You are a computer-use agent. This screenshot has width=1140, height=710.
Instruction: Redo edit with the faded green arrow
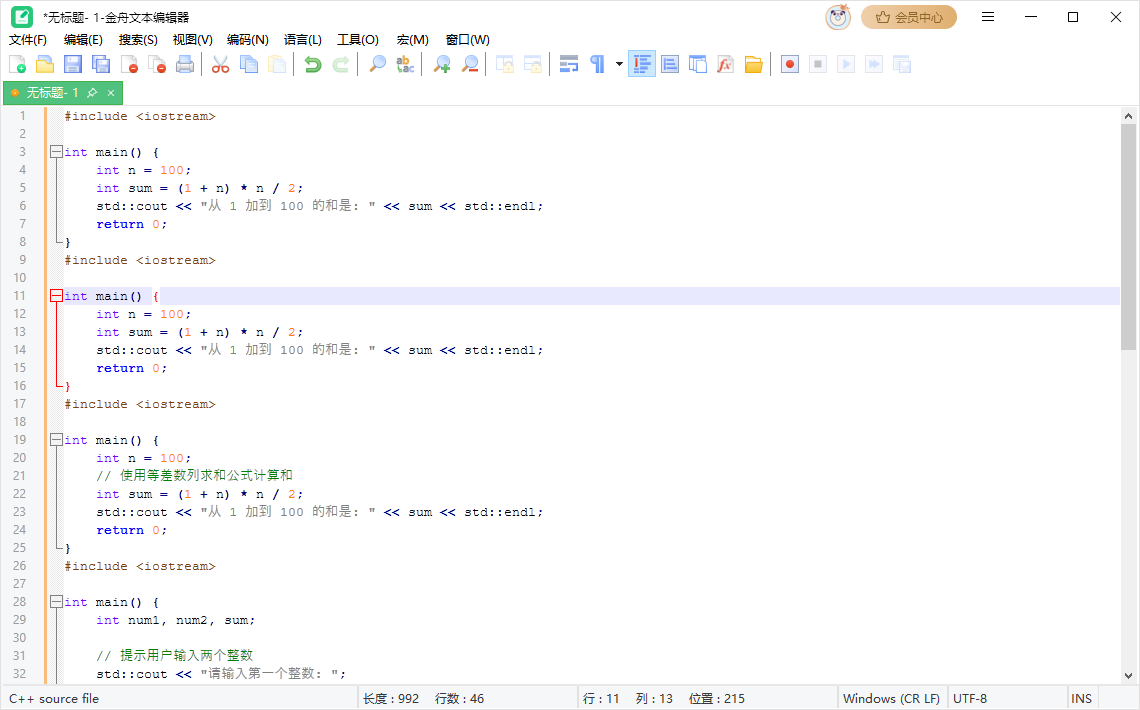click(x=340, y=65)
